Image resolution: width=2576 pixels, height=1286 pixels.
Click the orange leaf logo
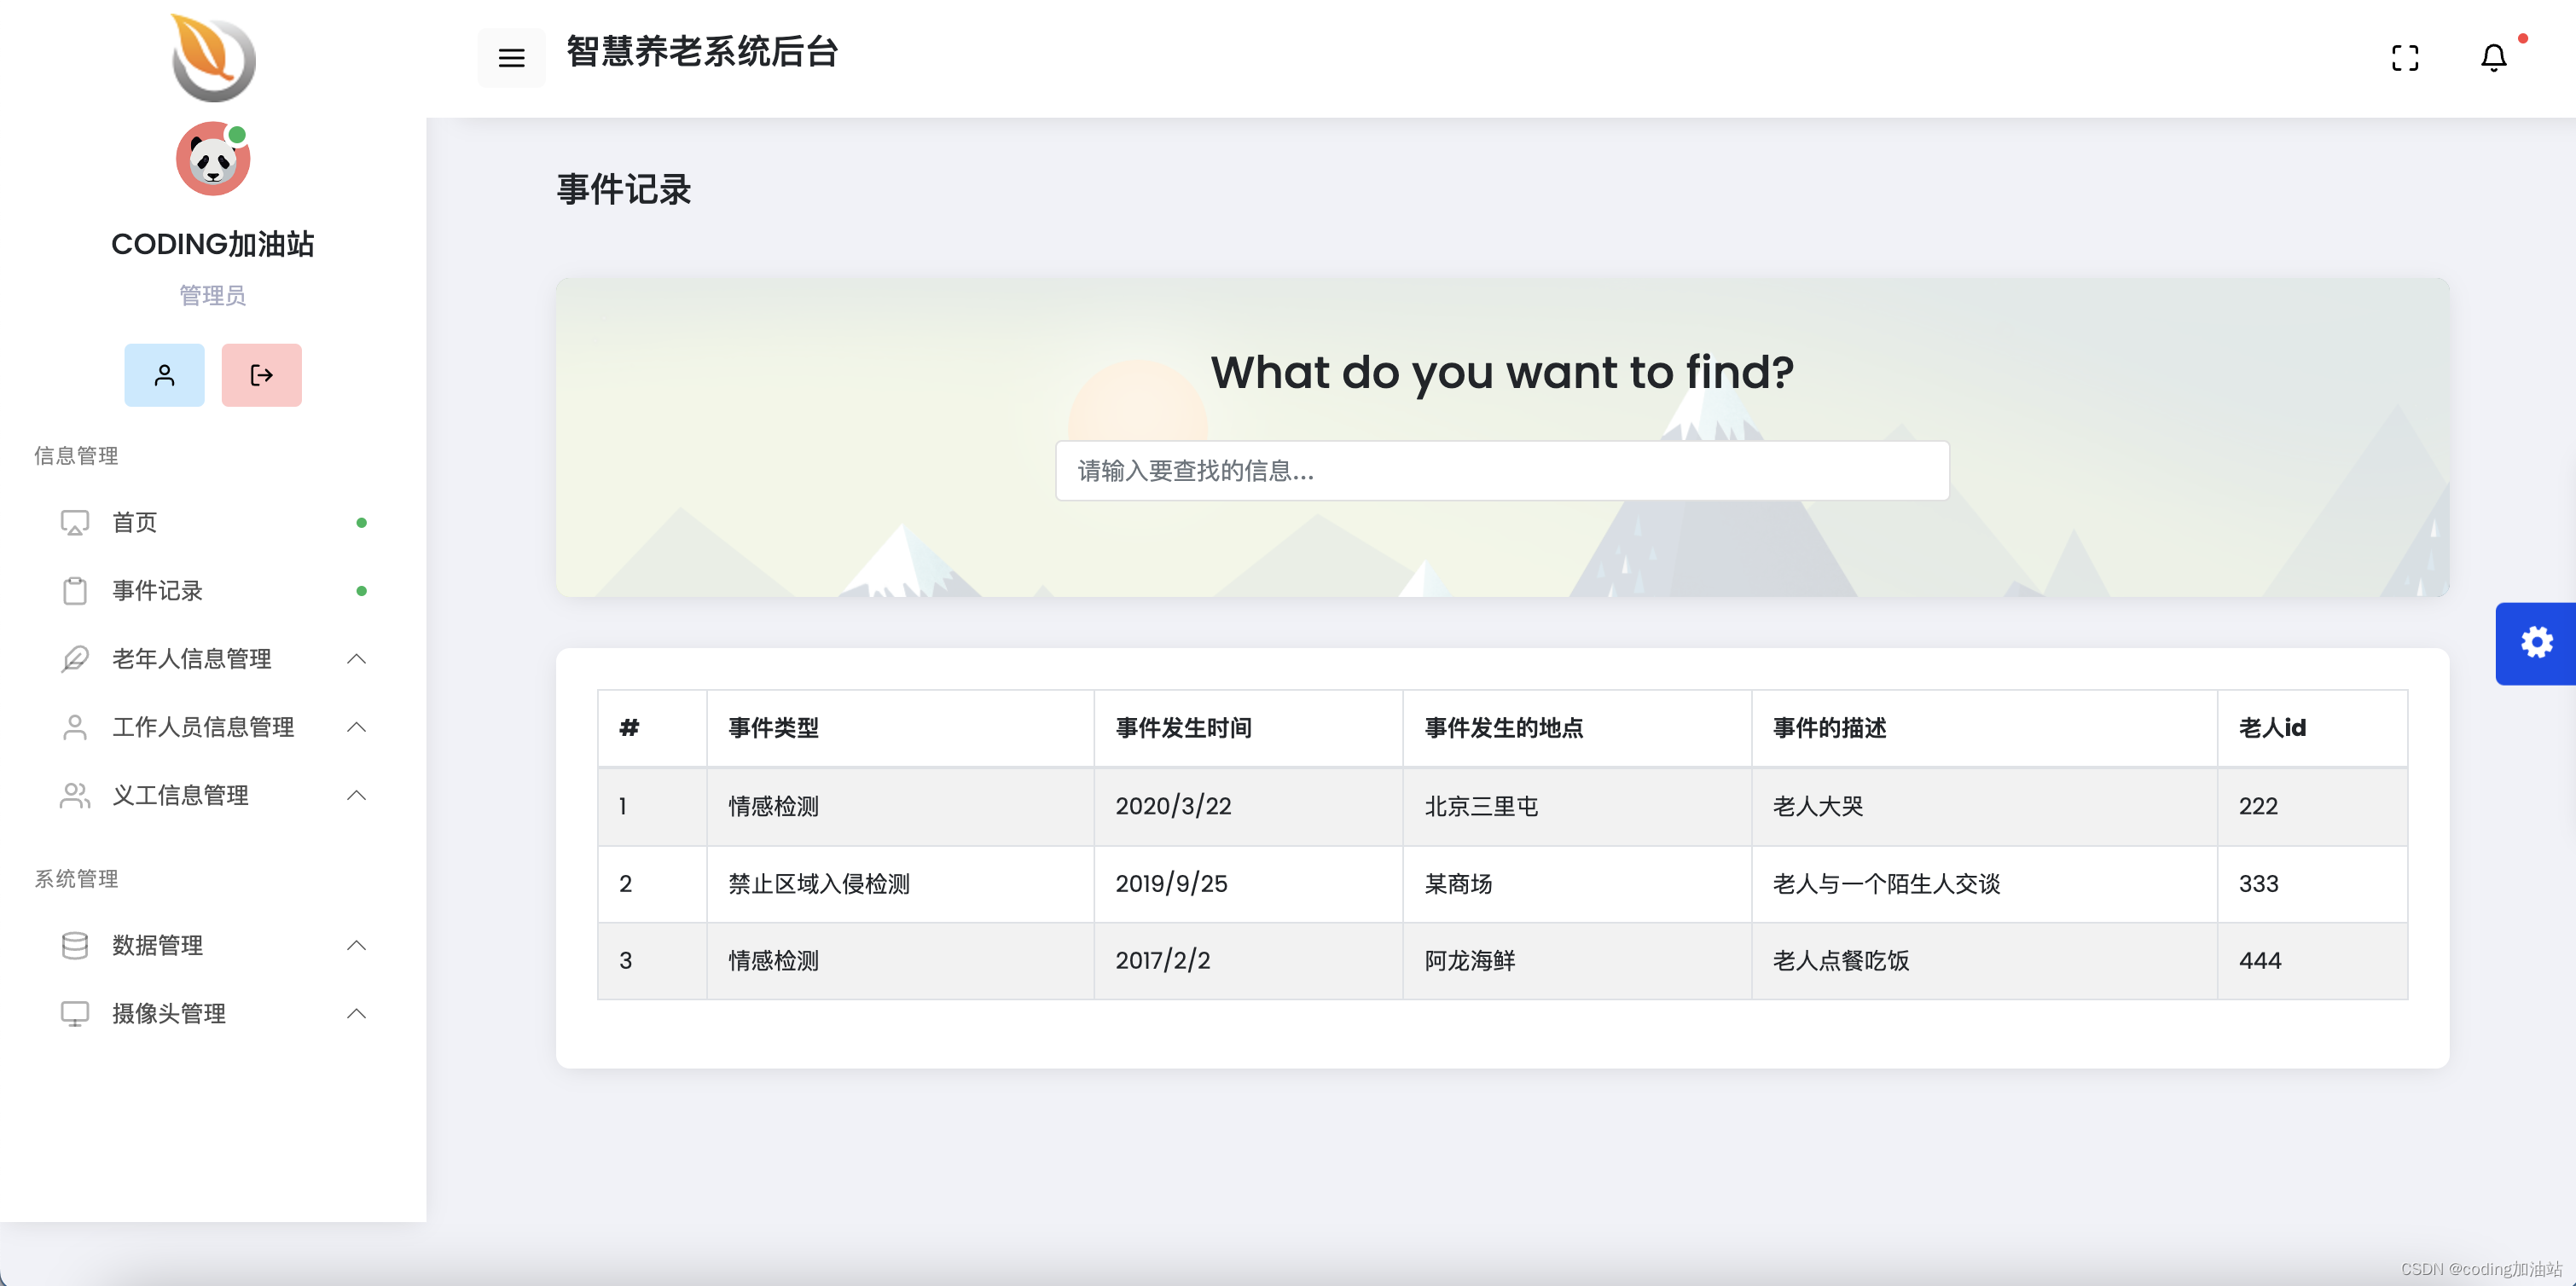(x=213, y=58)
